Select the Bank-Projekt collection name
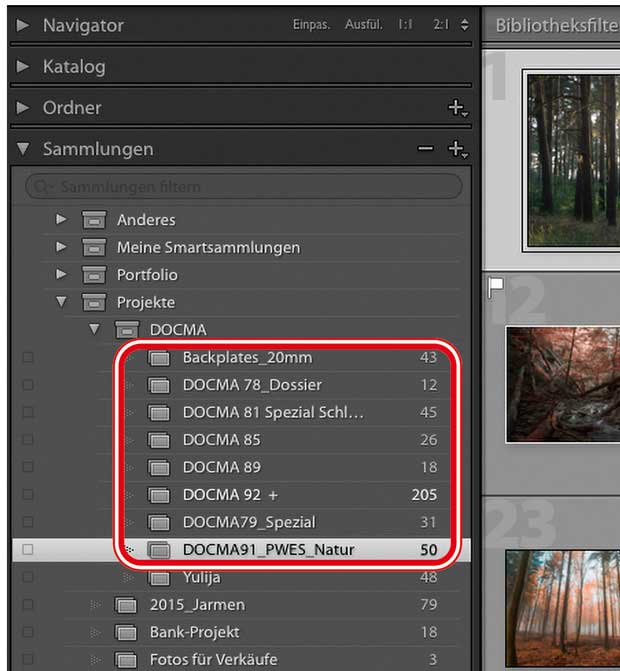620x671 pixels. tap(194, 632)
